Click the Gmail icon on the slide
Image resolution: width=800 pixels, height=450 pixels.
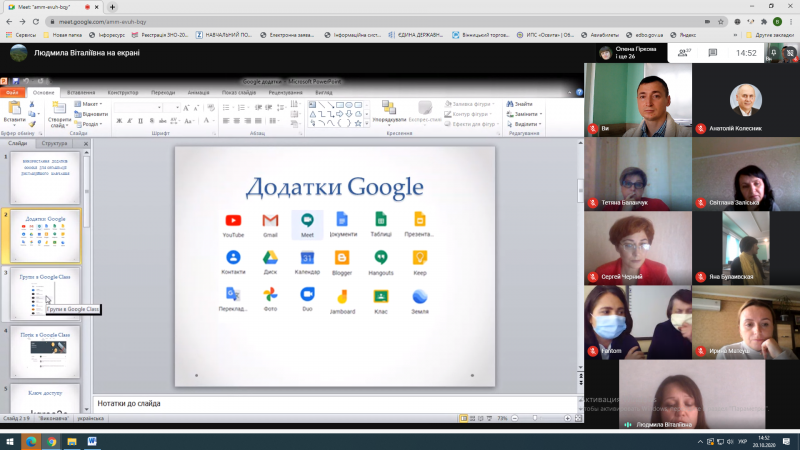pos(270,220)
